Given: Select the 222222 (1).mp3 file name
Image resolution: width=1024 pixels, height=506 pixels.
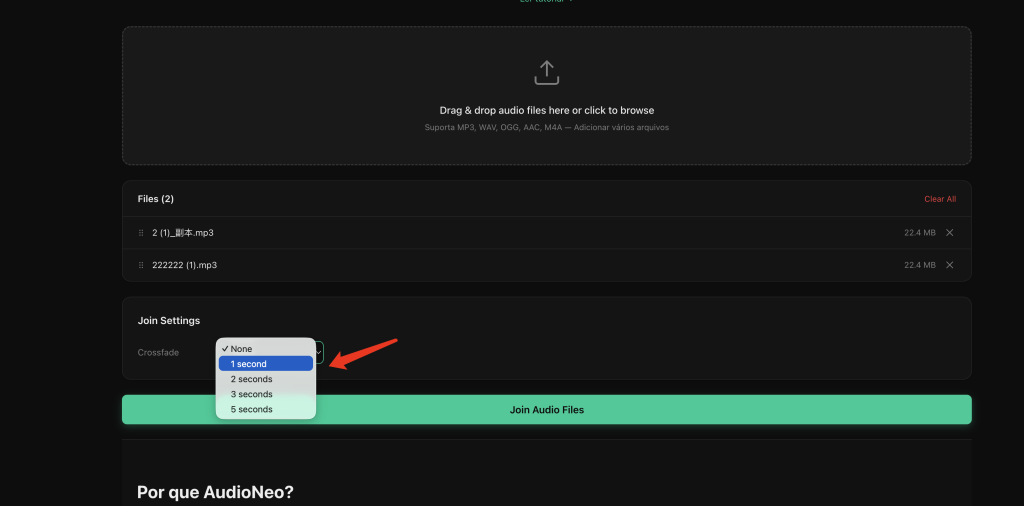Looking at the screenshot, I should click(185, 265).
